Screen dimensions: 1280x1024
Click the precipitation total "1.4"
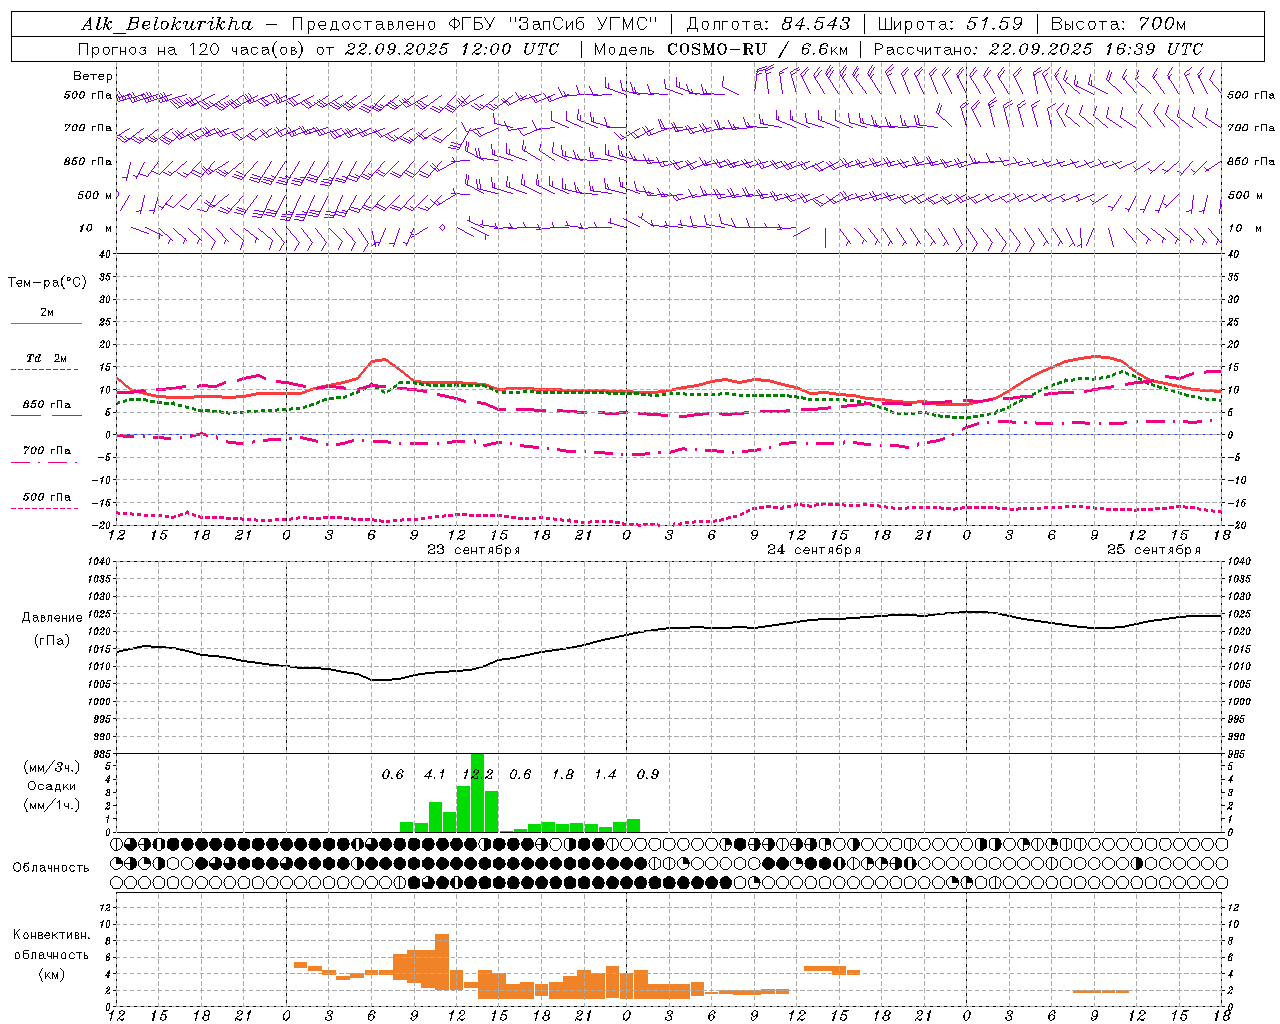coord(605,775)
